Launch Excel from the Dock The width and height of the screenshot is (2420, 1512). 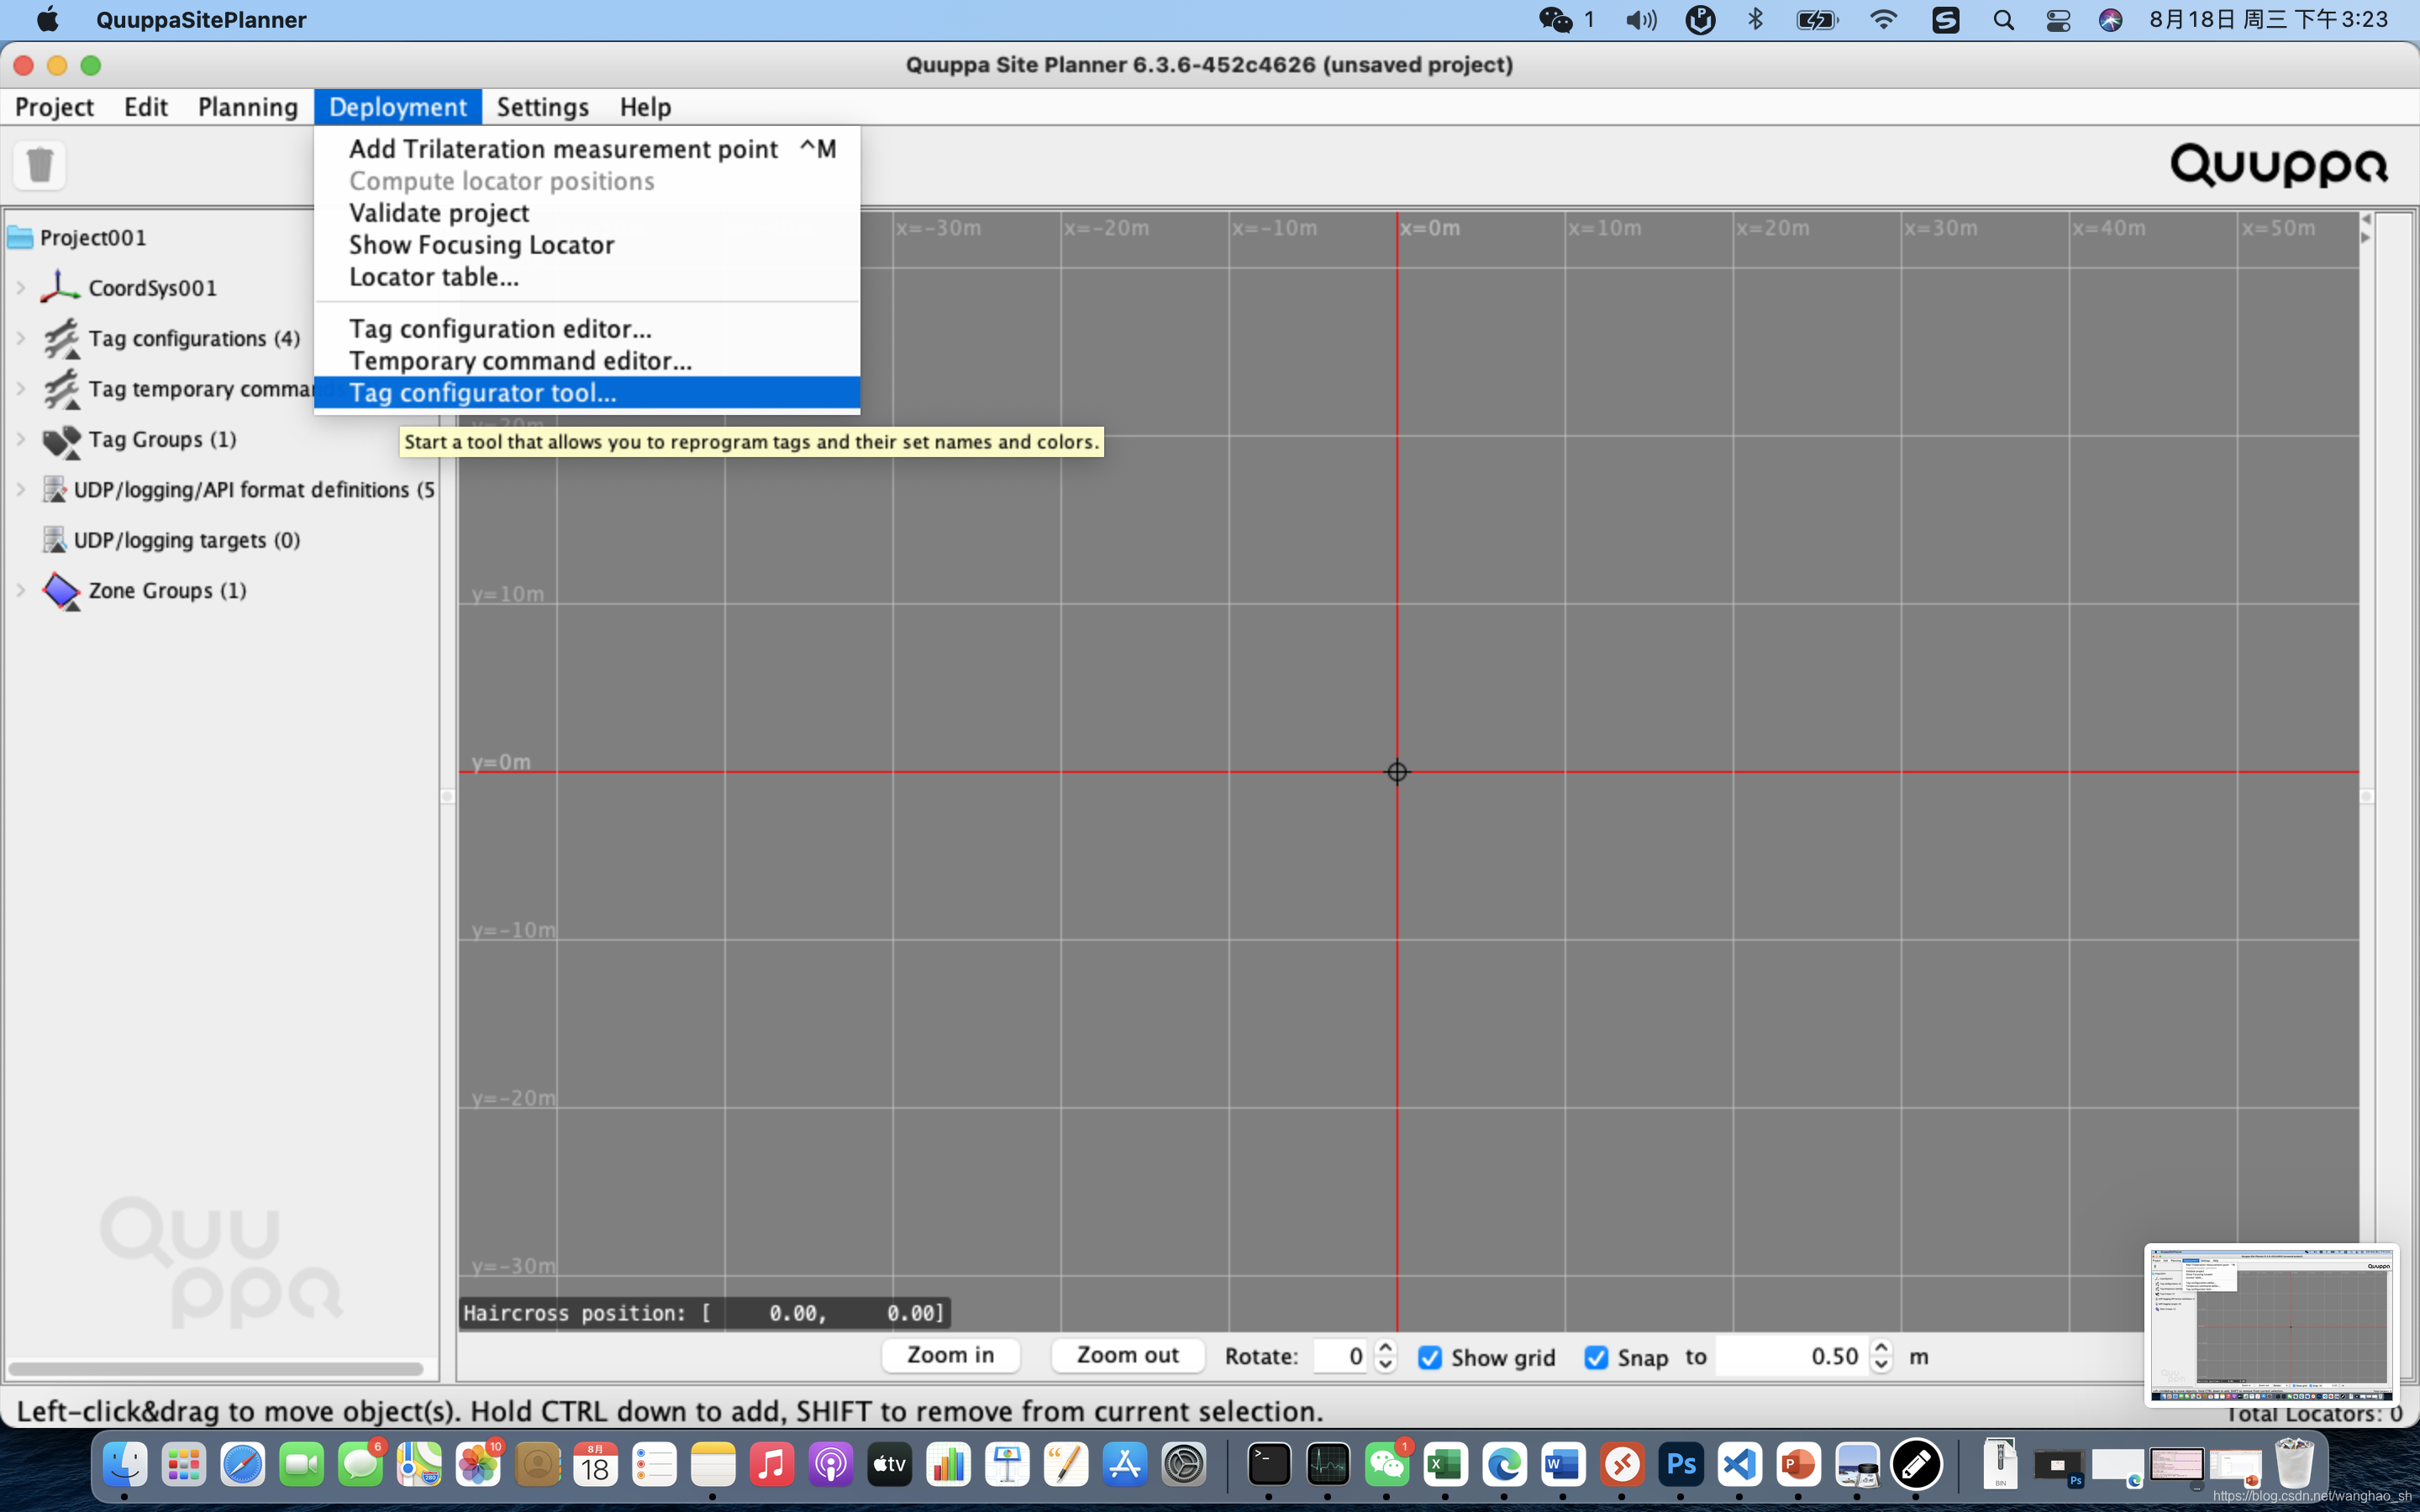pyautogui.click(x=1445, y=1466)
